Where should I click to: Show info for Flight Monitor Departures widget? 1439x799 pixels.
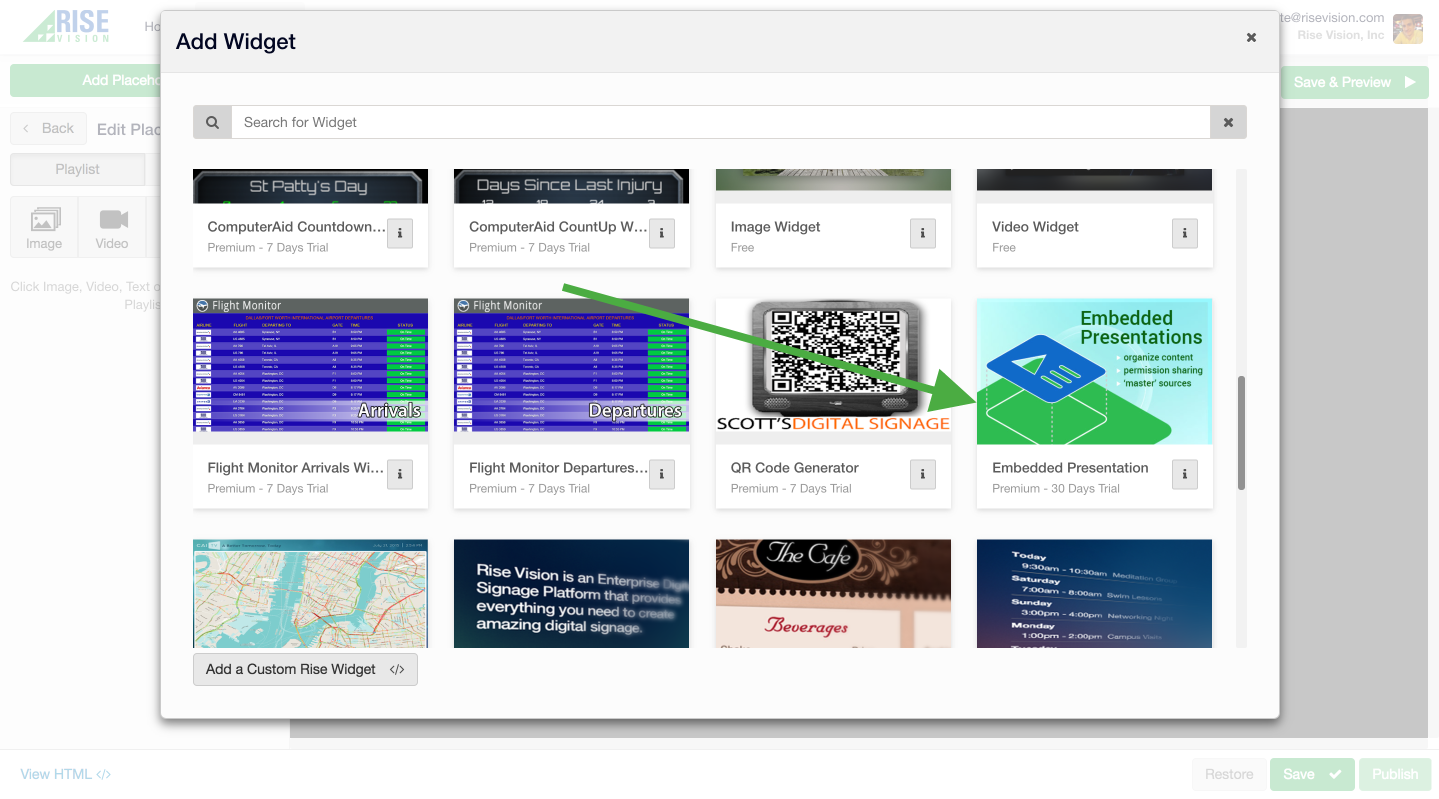tap(662, 474)
